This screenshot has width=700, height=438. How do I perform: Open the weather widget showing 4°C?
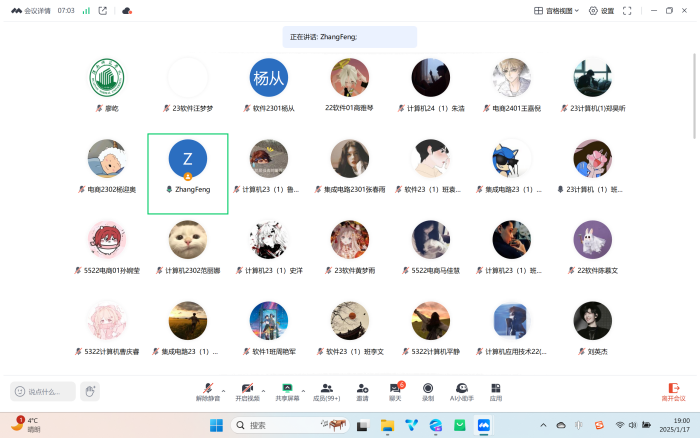click(25, 425)
